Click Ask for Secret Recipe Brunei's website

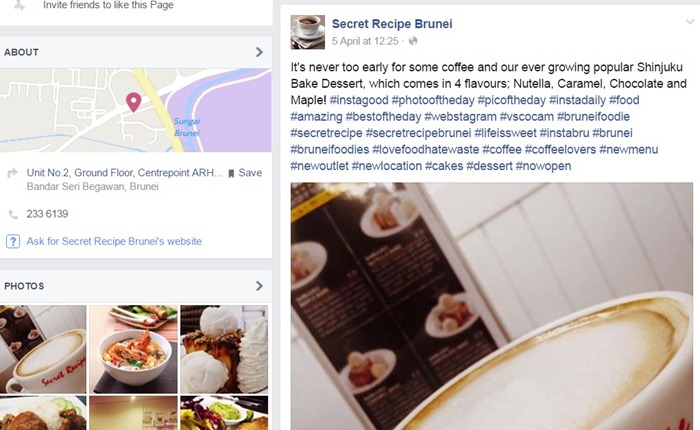(x=114, y=241)
